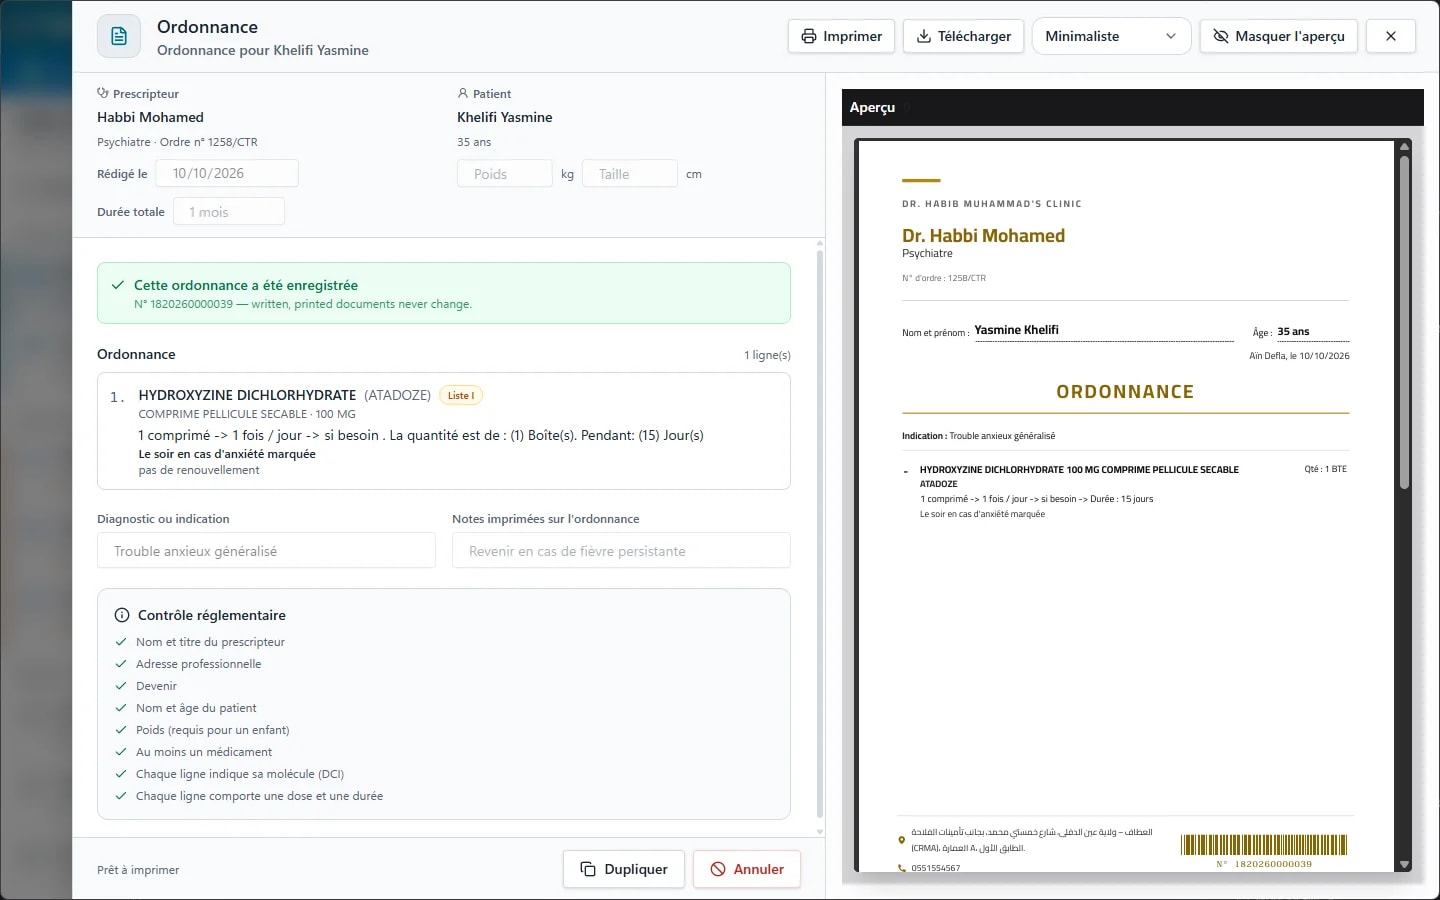The image size is (1440, 900).
Task: Click the preview scrollbar down arrow
Action: click(x=1404, y=865)
